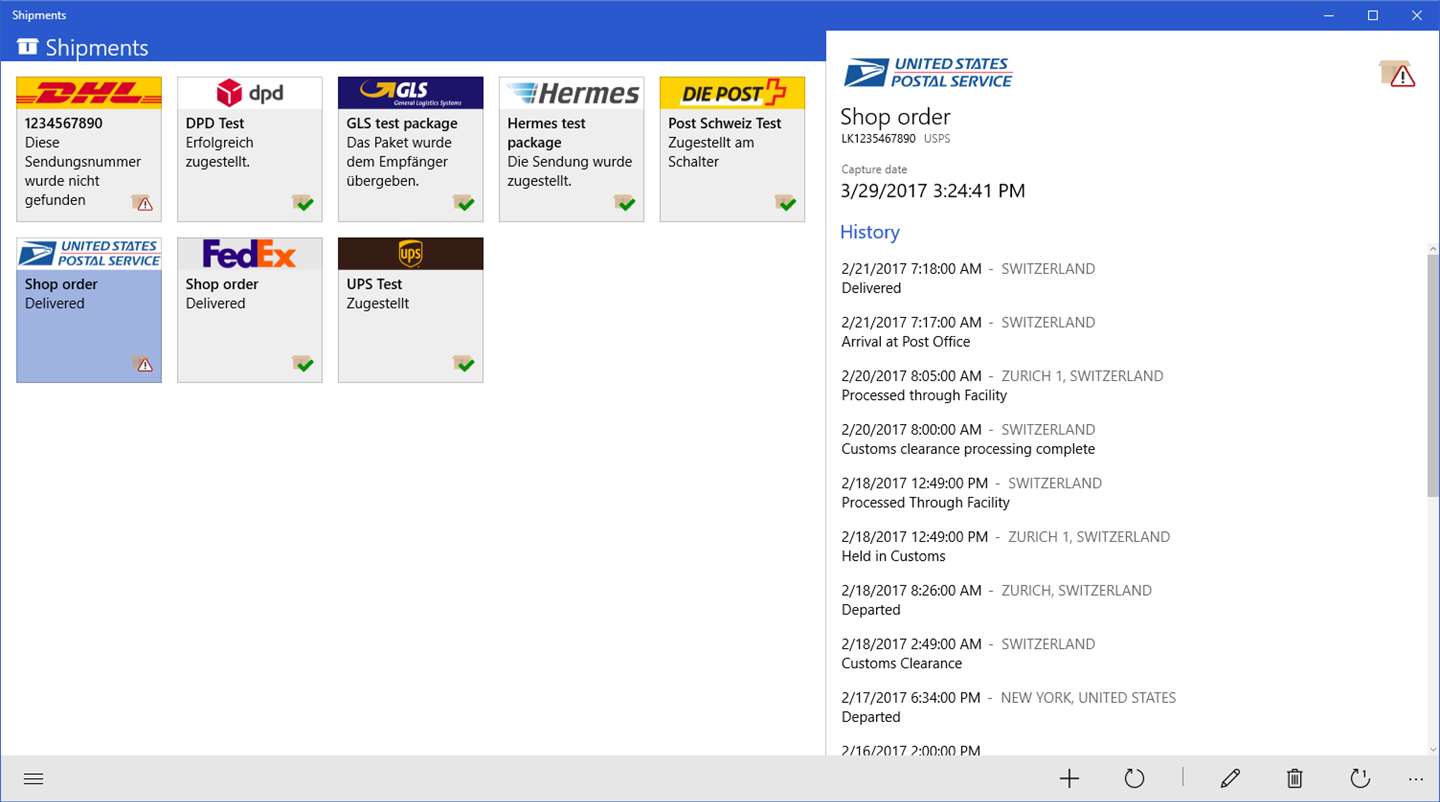This screenshot has width=1440, height=802.
Task: Select the UPS Test shipment tile
Action: [x=411, y=310]
